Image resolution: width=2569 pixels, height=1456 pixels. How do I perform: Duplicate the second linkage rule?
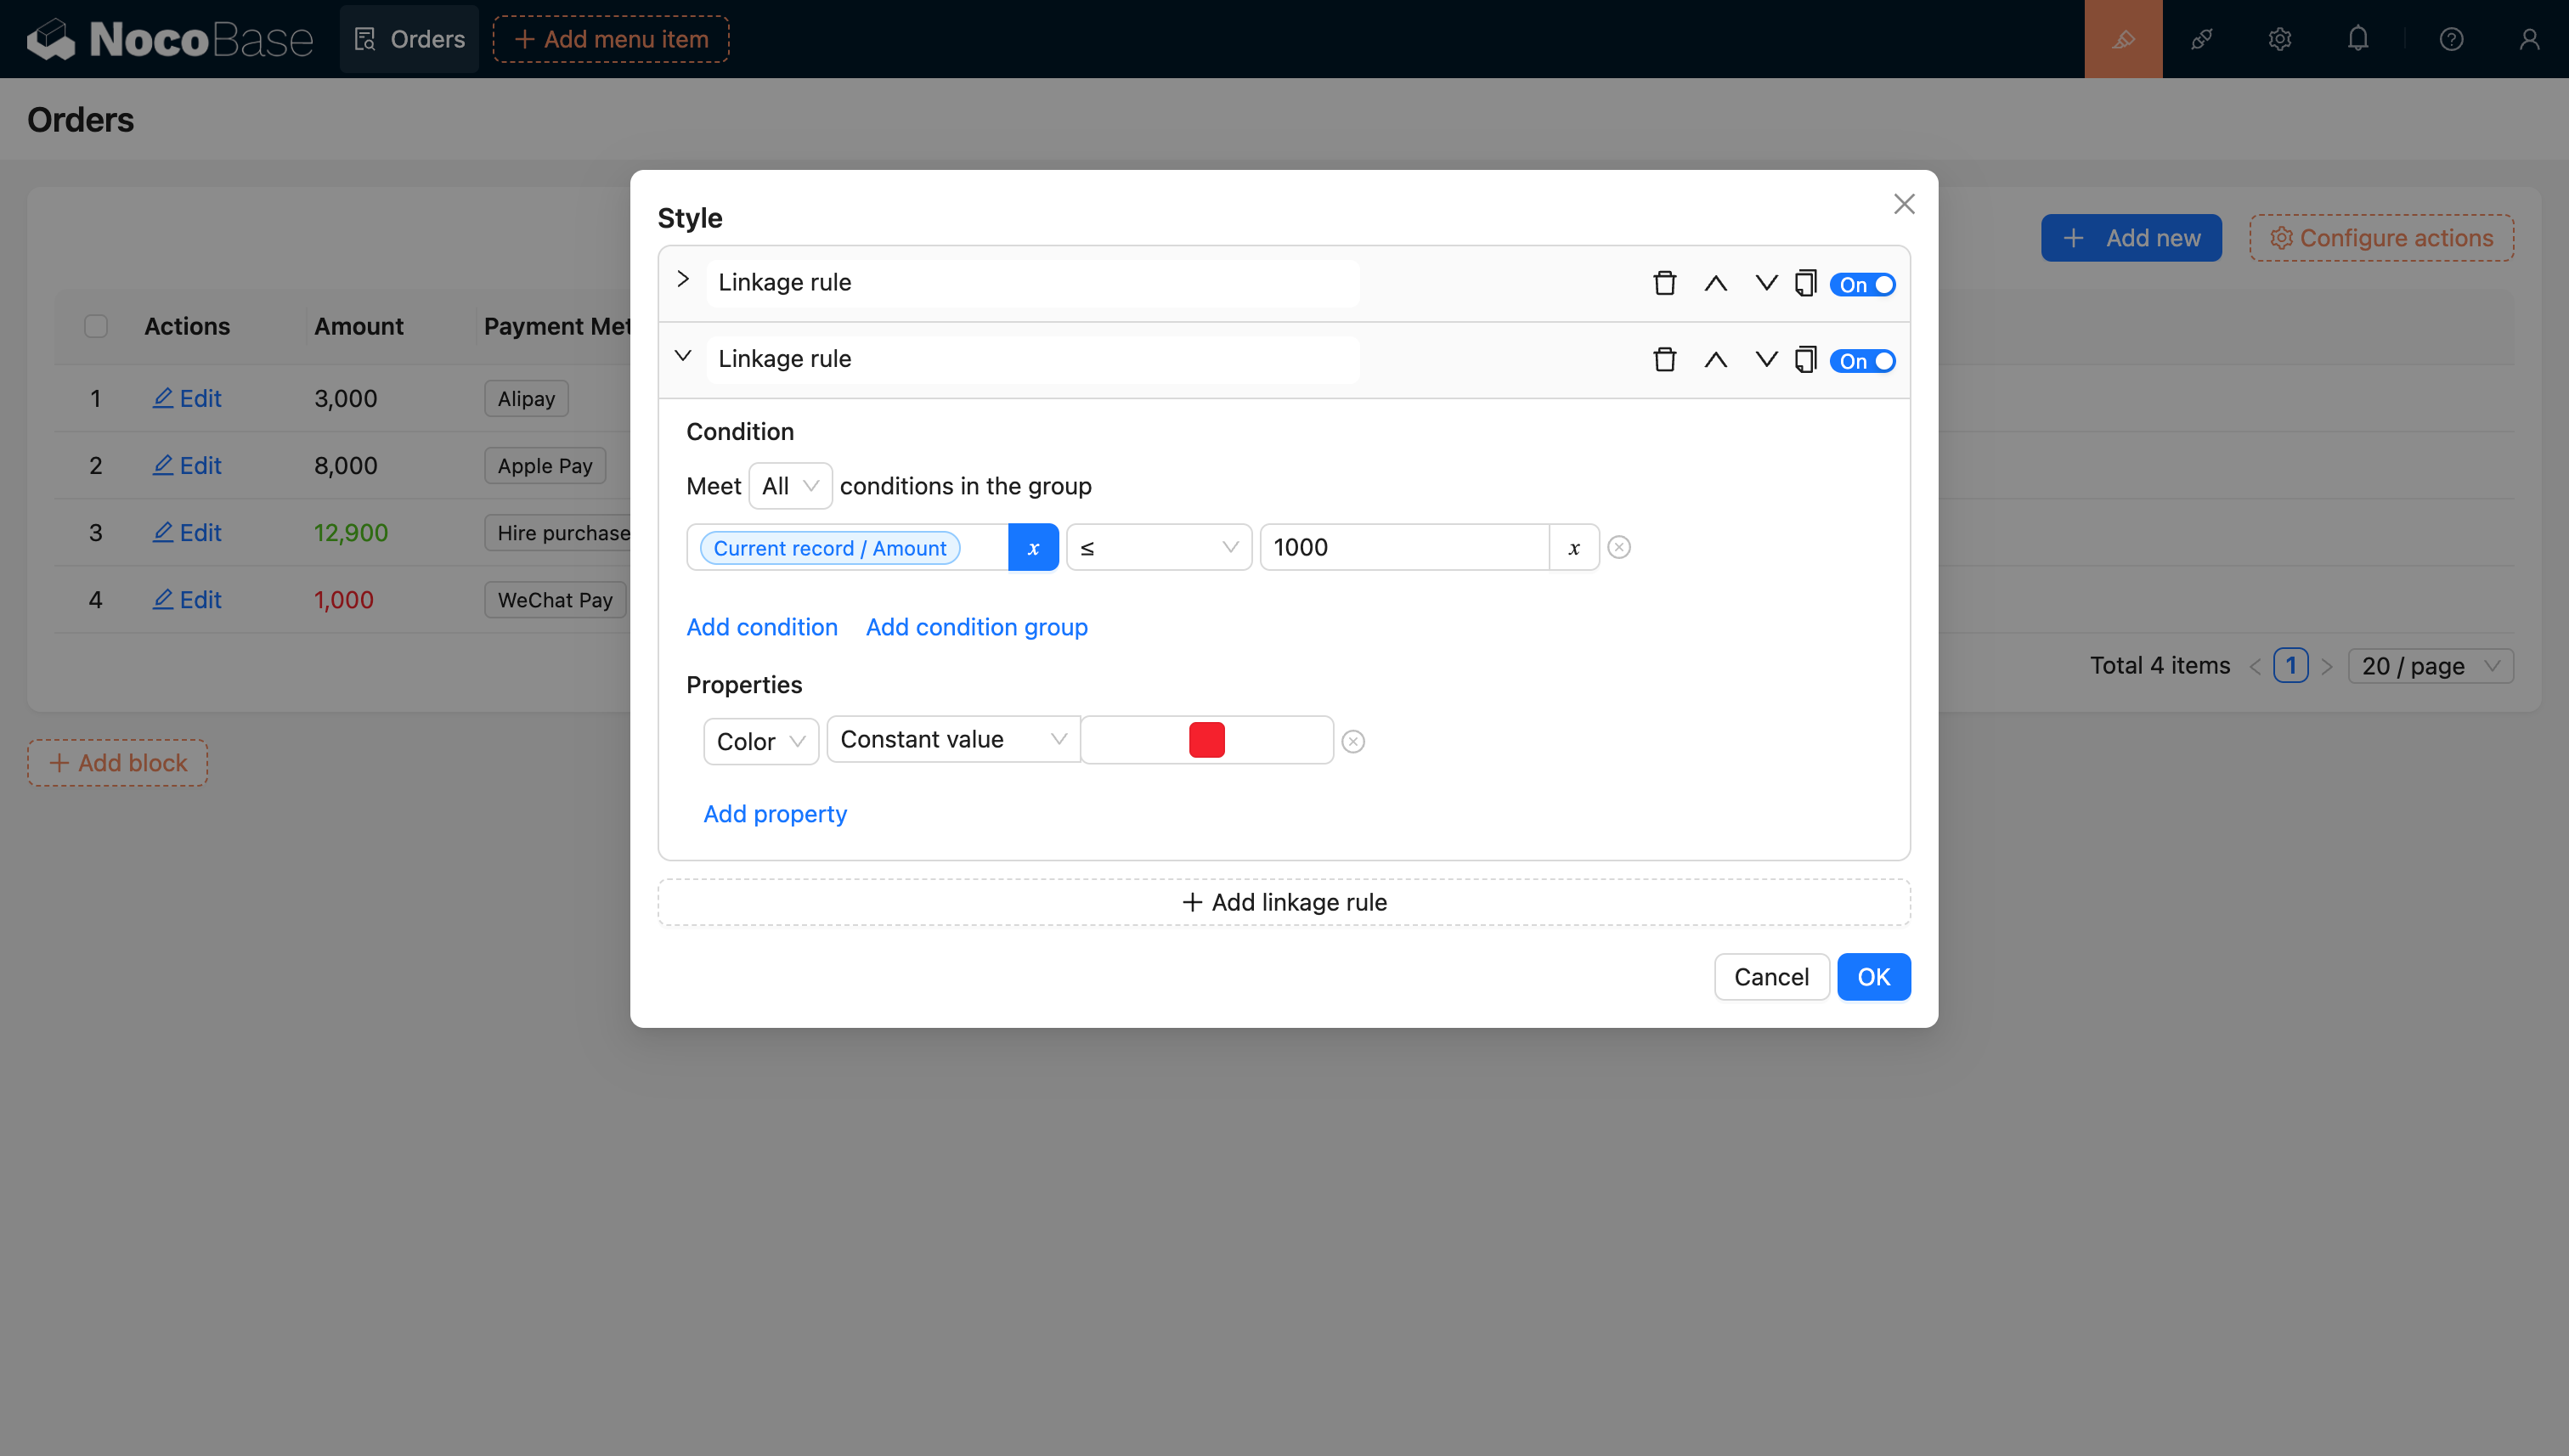click(1805, 360)
